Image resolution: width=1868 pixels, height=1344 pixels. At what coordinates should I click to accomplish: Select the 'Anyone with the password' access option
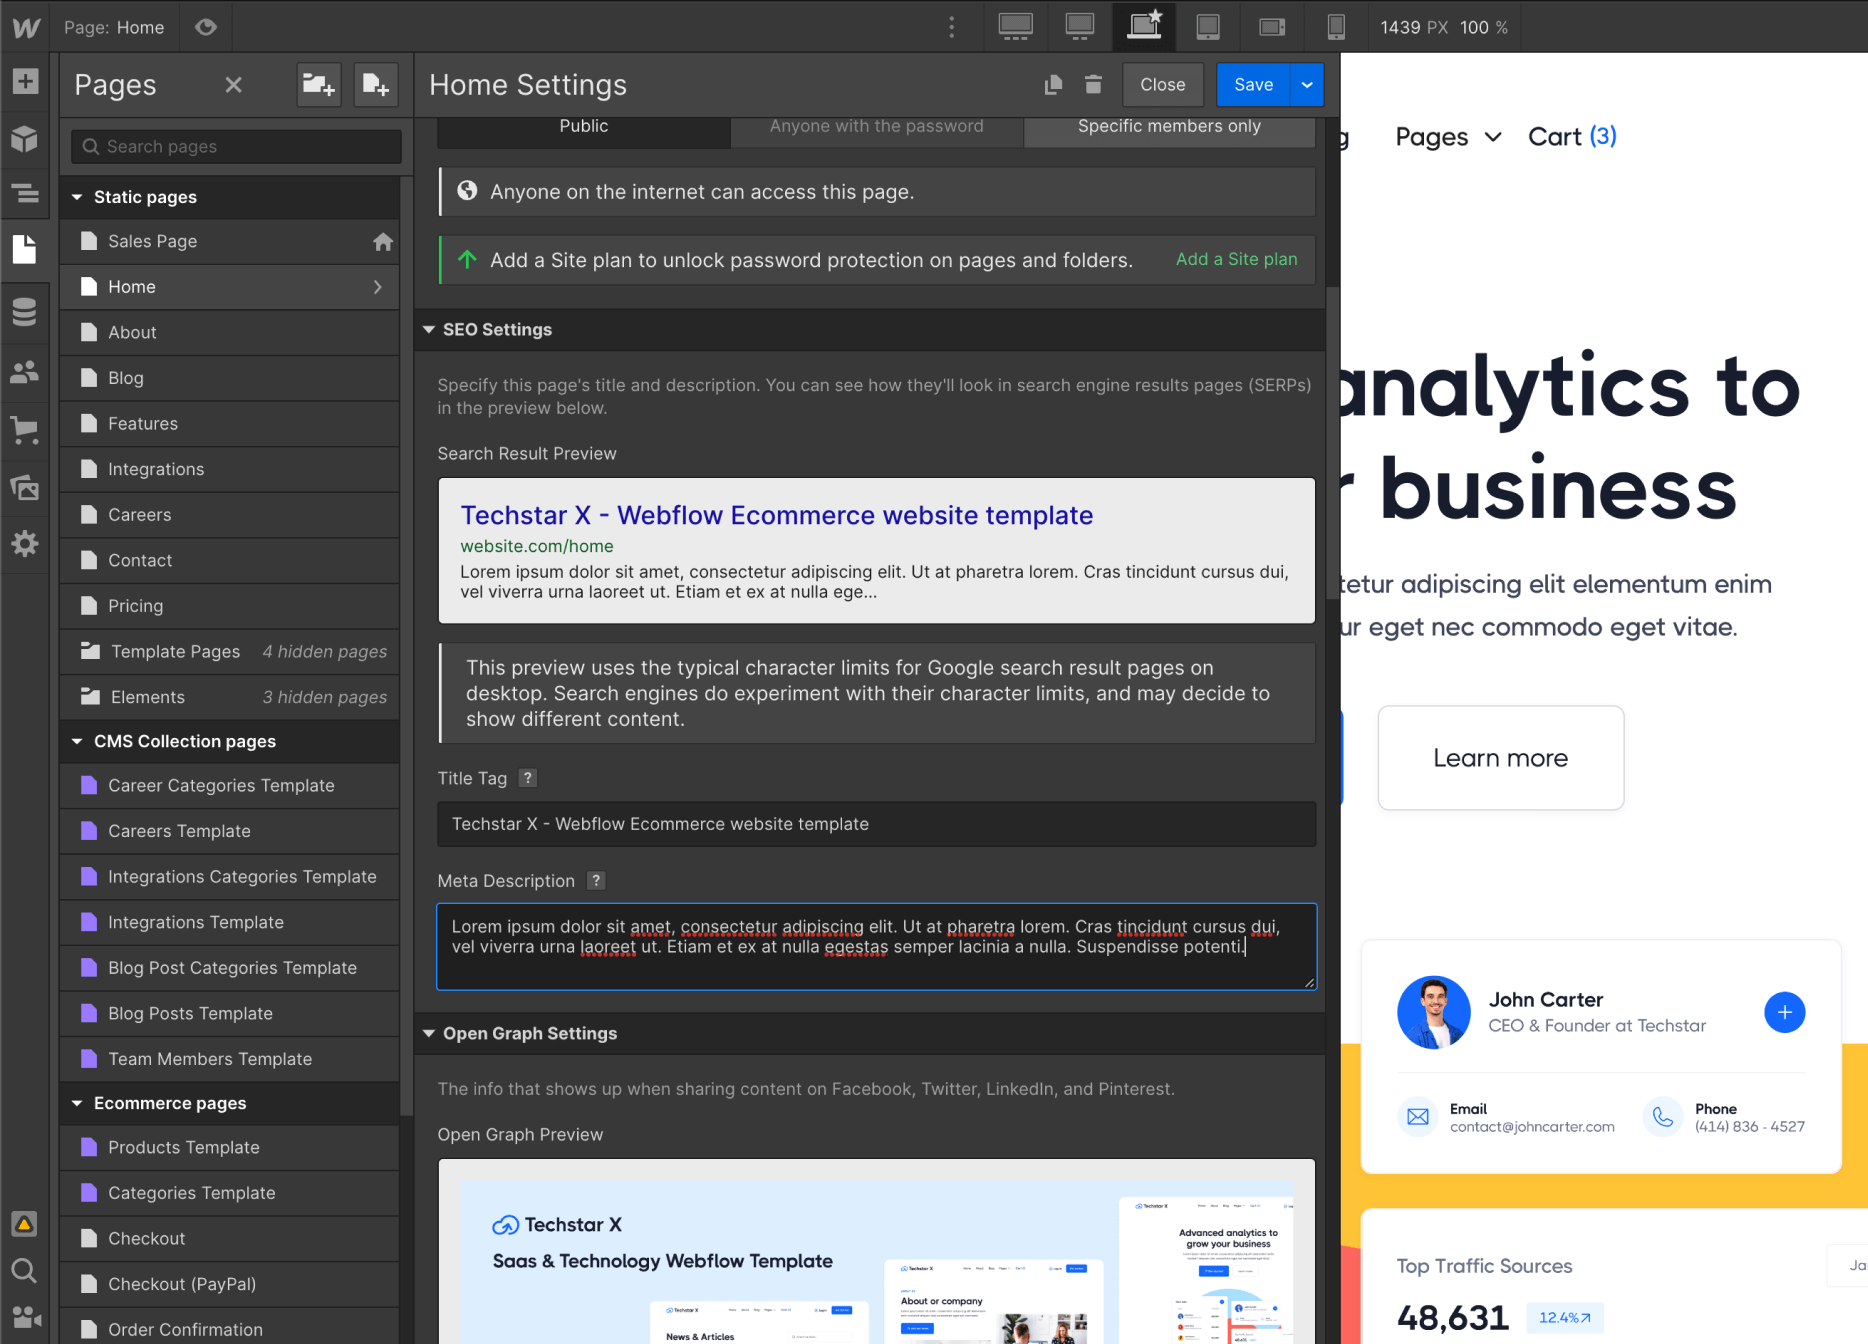pyautogui.click(x=876, y=126)
